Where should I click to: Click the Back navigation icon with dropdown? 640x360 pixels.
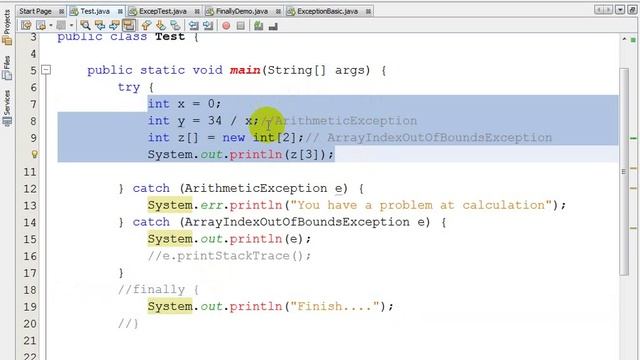click(x=41, y=26)
